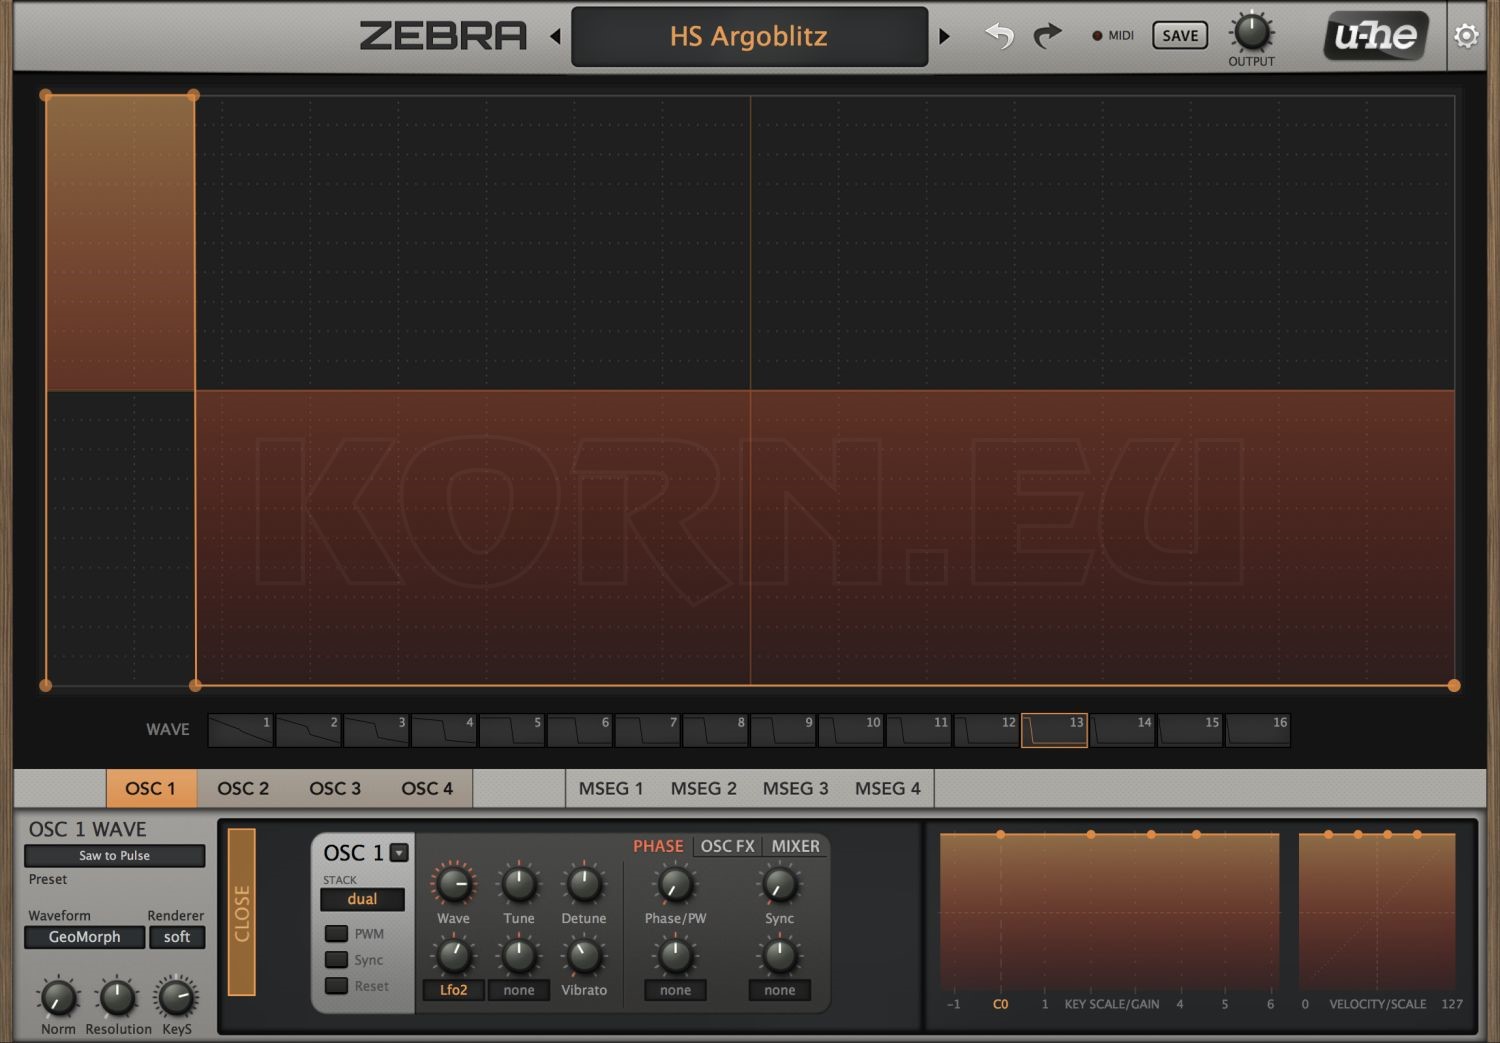Select waveform thumbnail 1
This screenshot has width=1500, height=1043.
click(238, 730)
